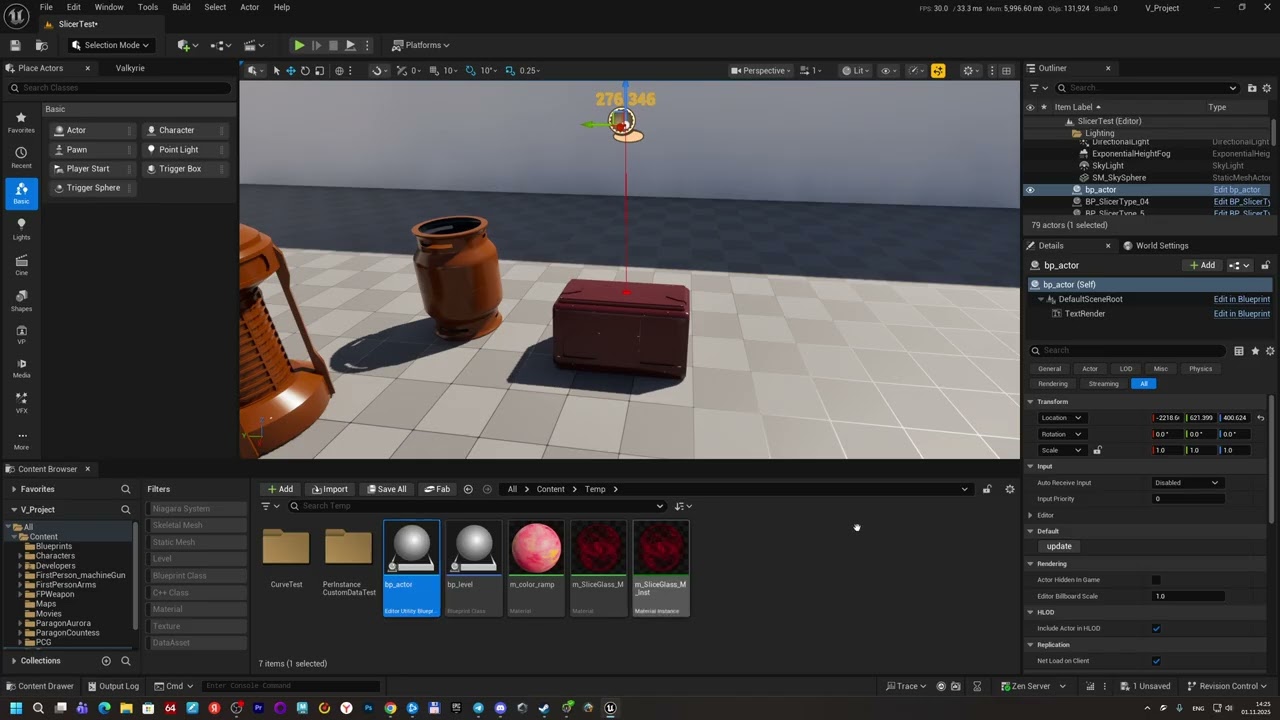The image size is (1280, 720).
Task: Toggle the Scale lock icon
Action: [x=1097, y=450]
